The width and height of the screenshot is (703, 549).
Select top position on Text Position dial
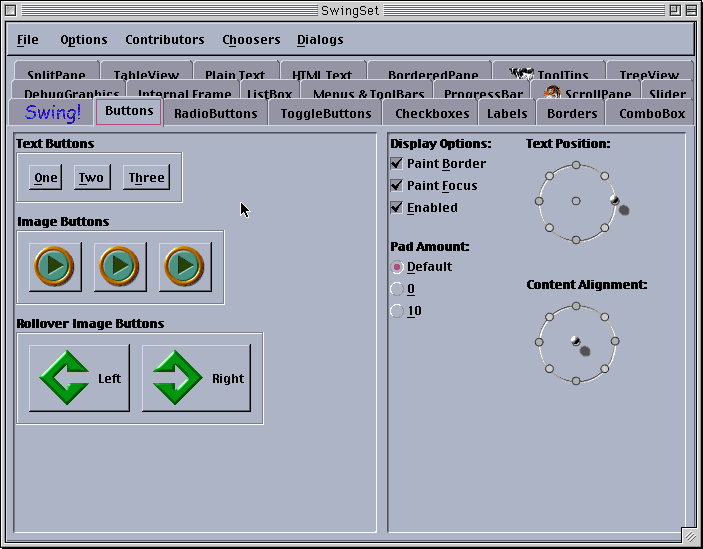pos(577,164)
